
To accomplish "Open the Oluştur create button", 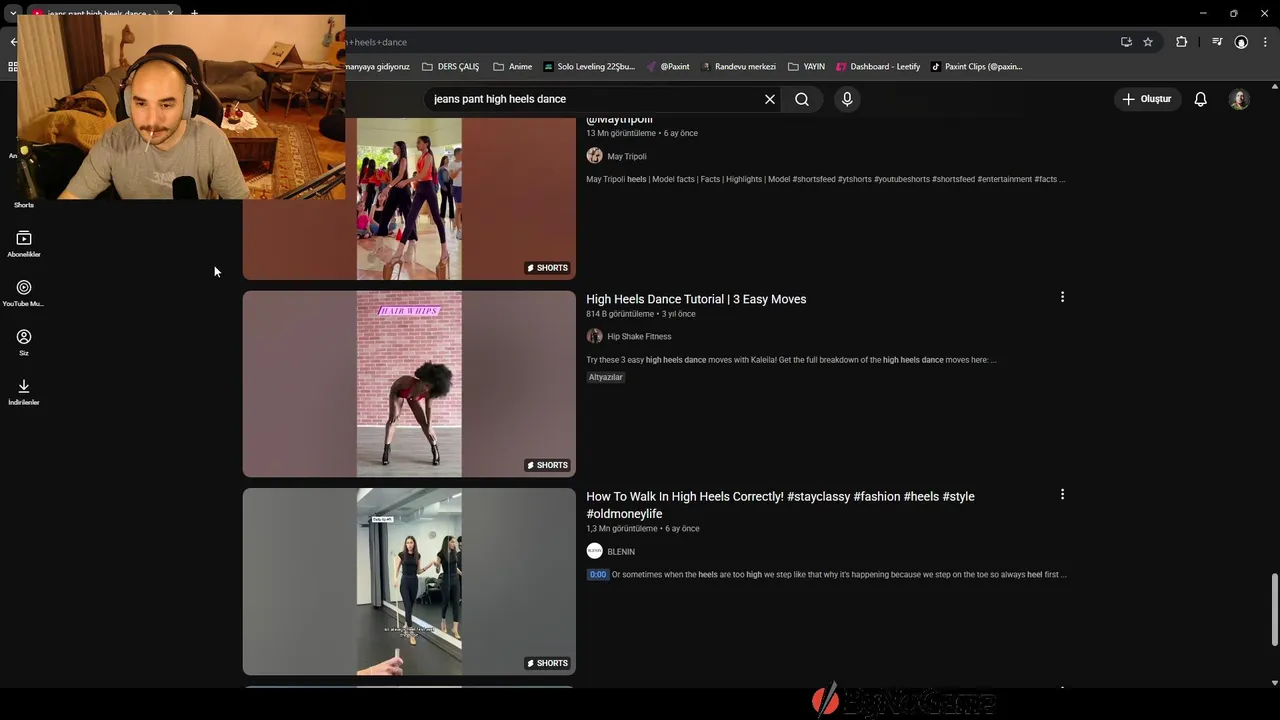I will coord(1146,99).
